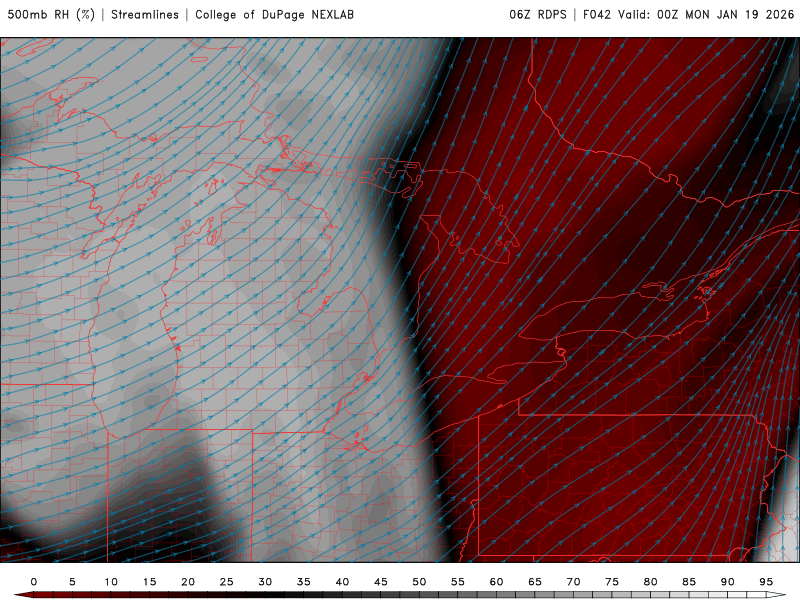800x600 pixels.
Task: Pick the colorbar value "70"
Action: tap(573, 582)
